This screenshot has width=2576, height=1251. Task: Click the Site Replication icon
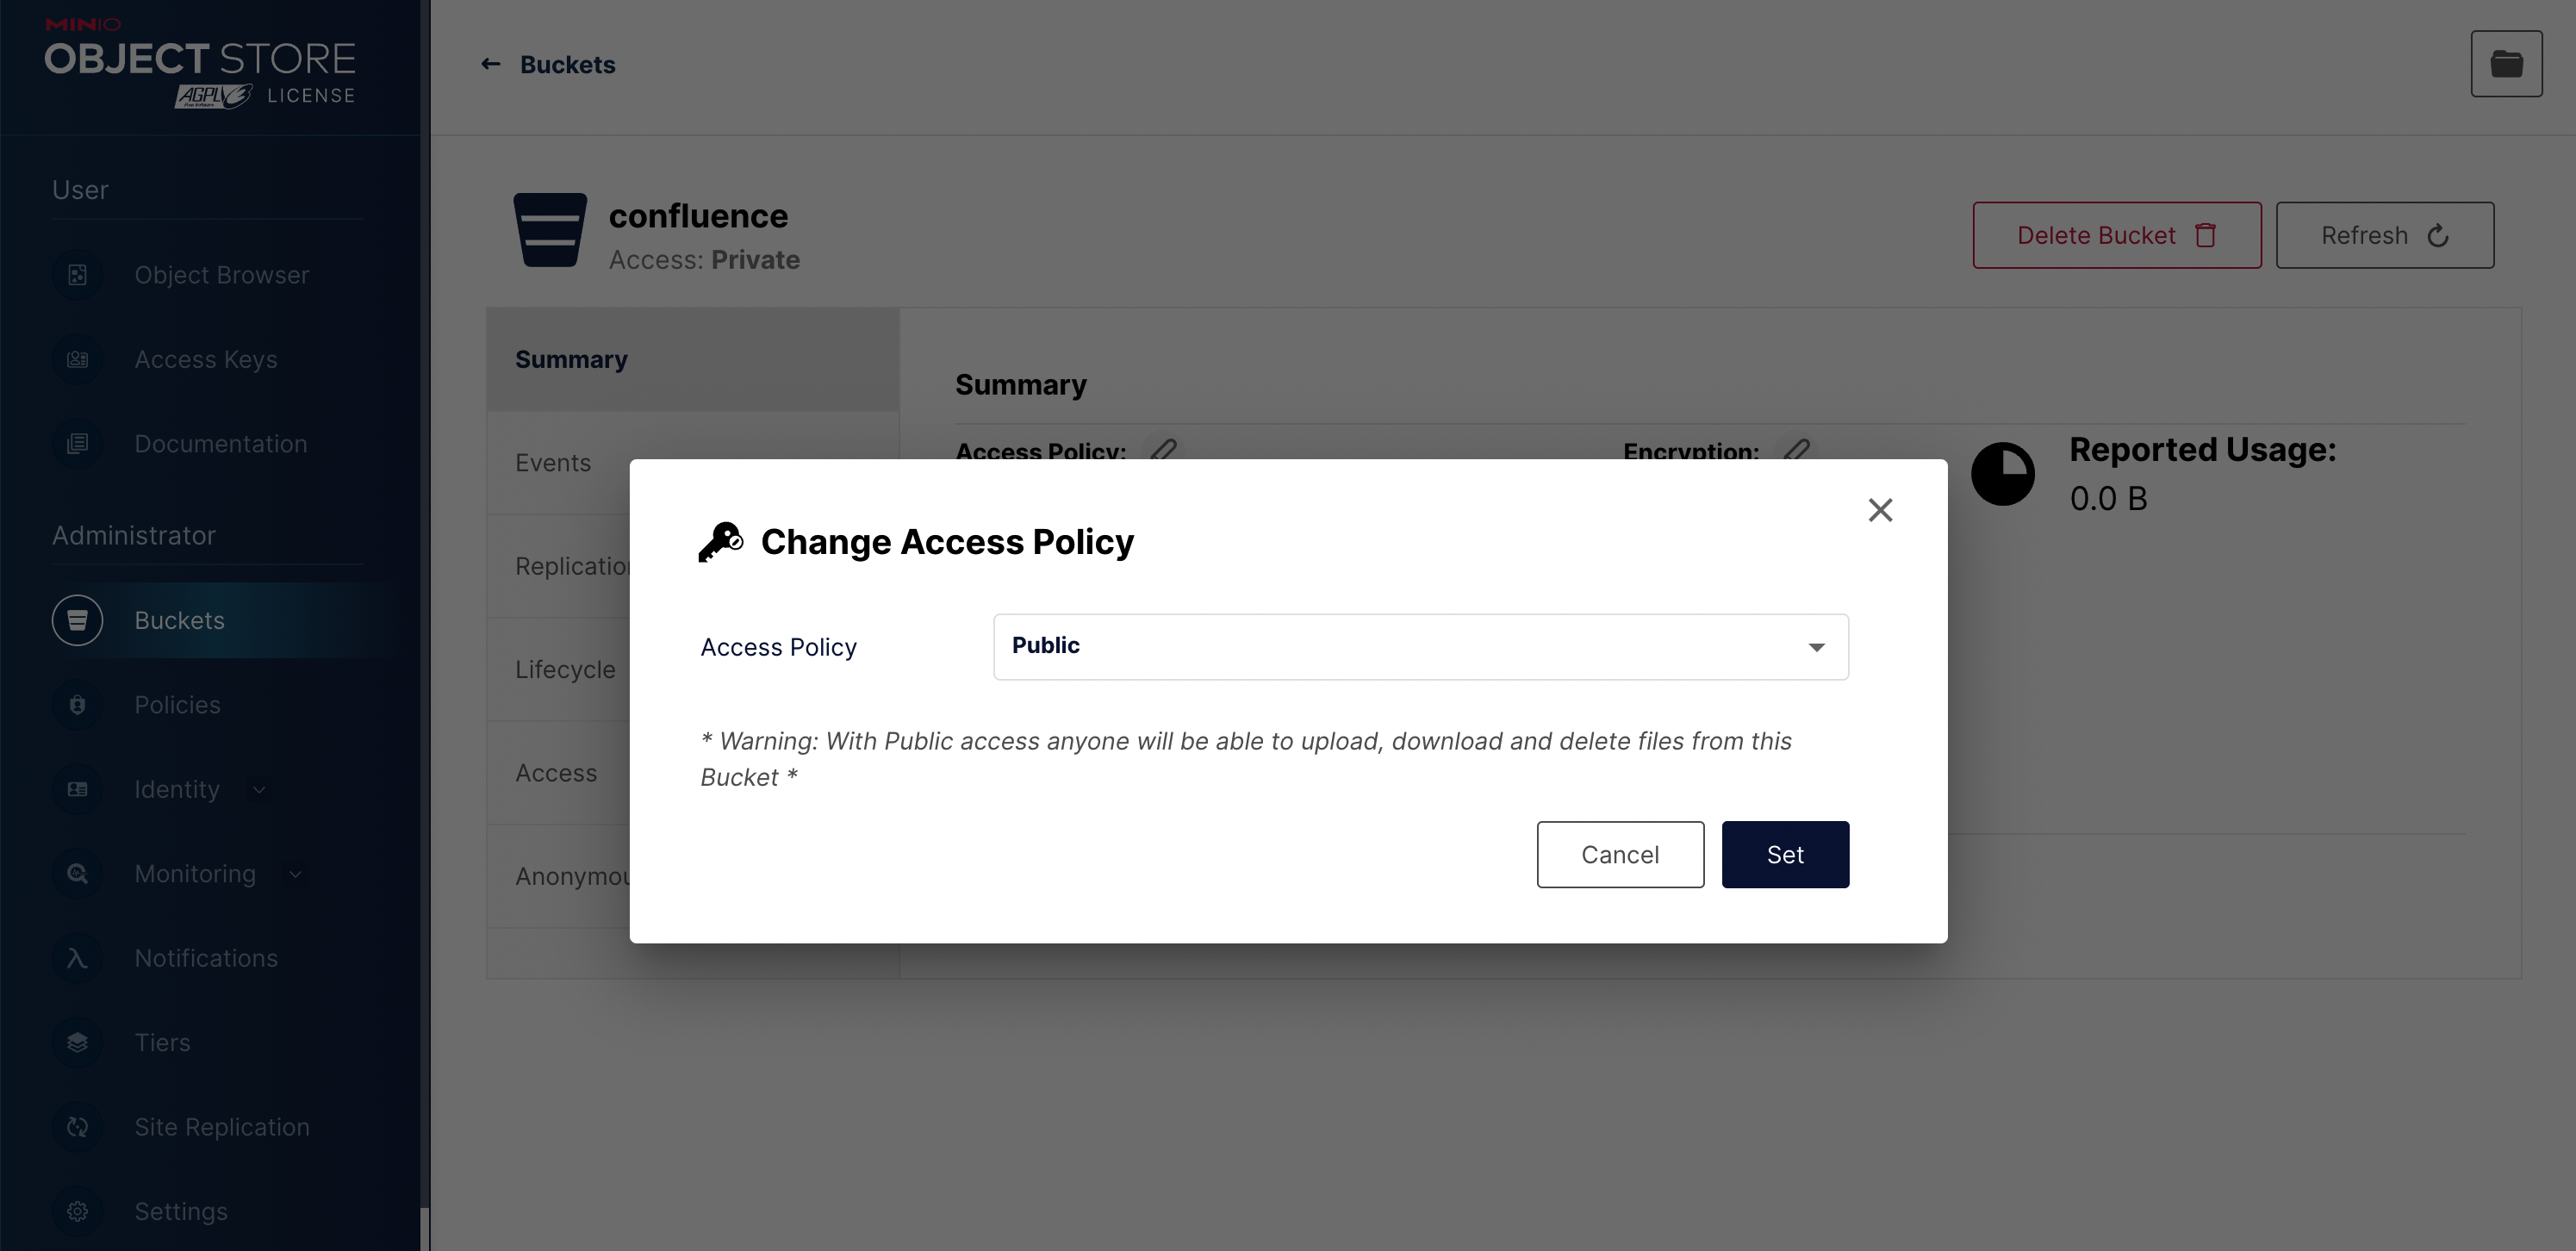tap(77, 1127)
